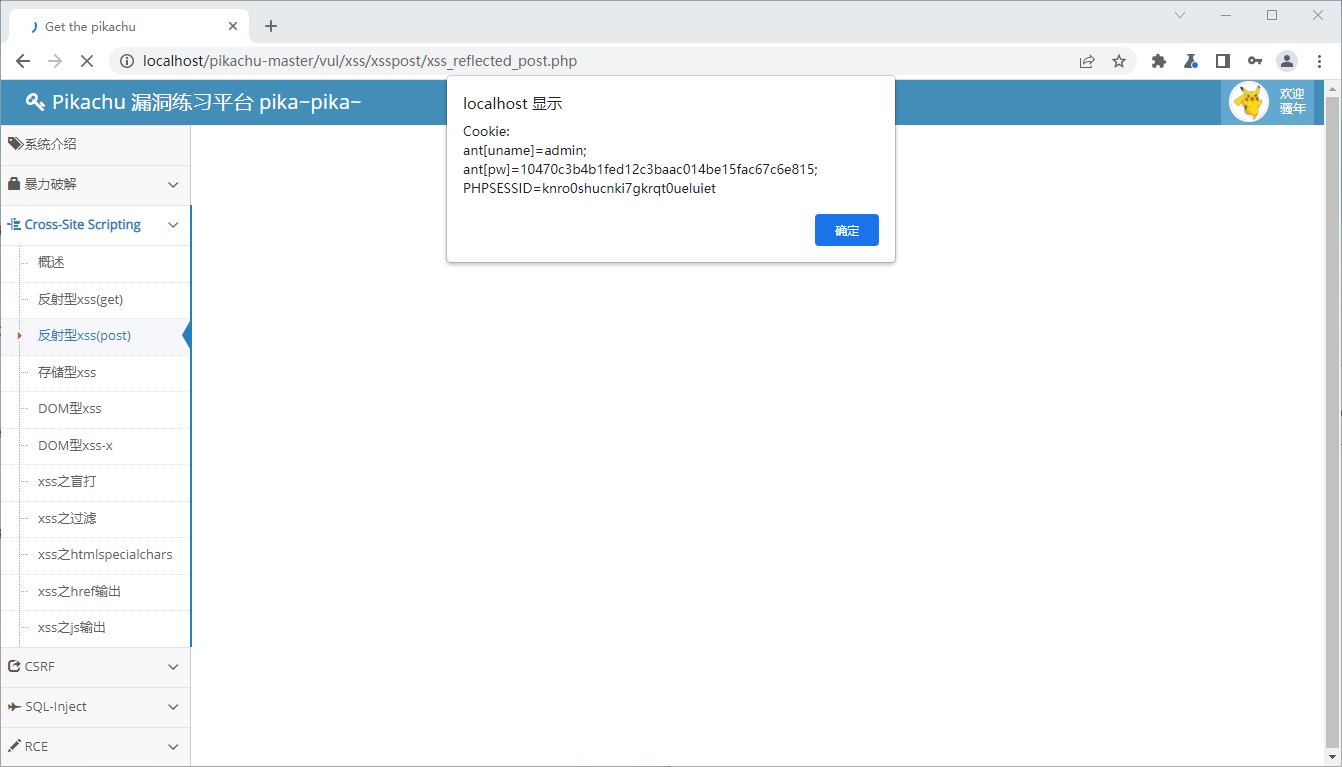This screenshot has width=1342, height=767.
Task: Select 存储型xss in the sidebar
Action: point(67,372)
